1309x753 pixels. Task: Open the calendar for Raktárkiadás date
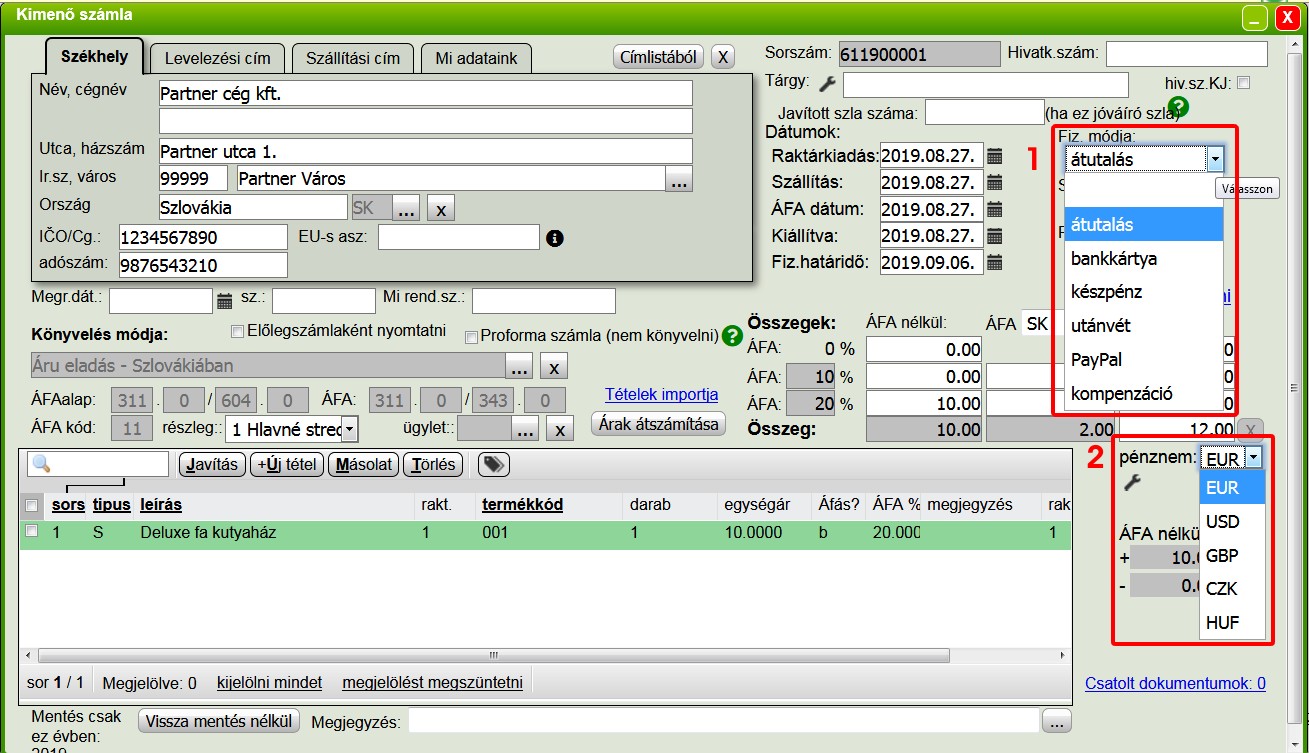click(994, 156)
